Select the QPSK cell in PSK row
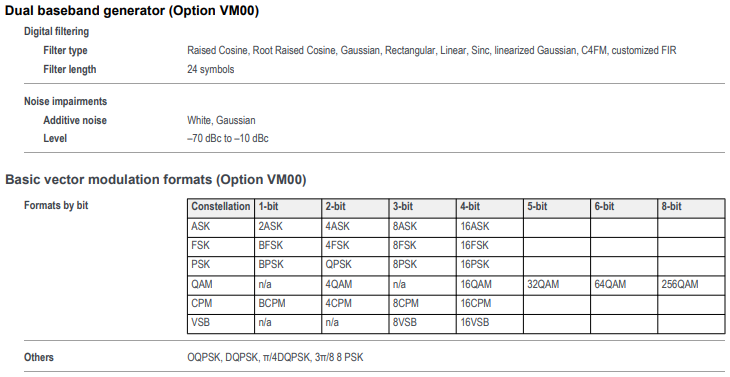Viewport: 730px width, 377px height. click(x=355, y=265)
